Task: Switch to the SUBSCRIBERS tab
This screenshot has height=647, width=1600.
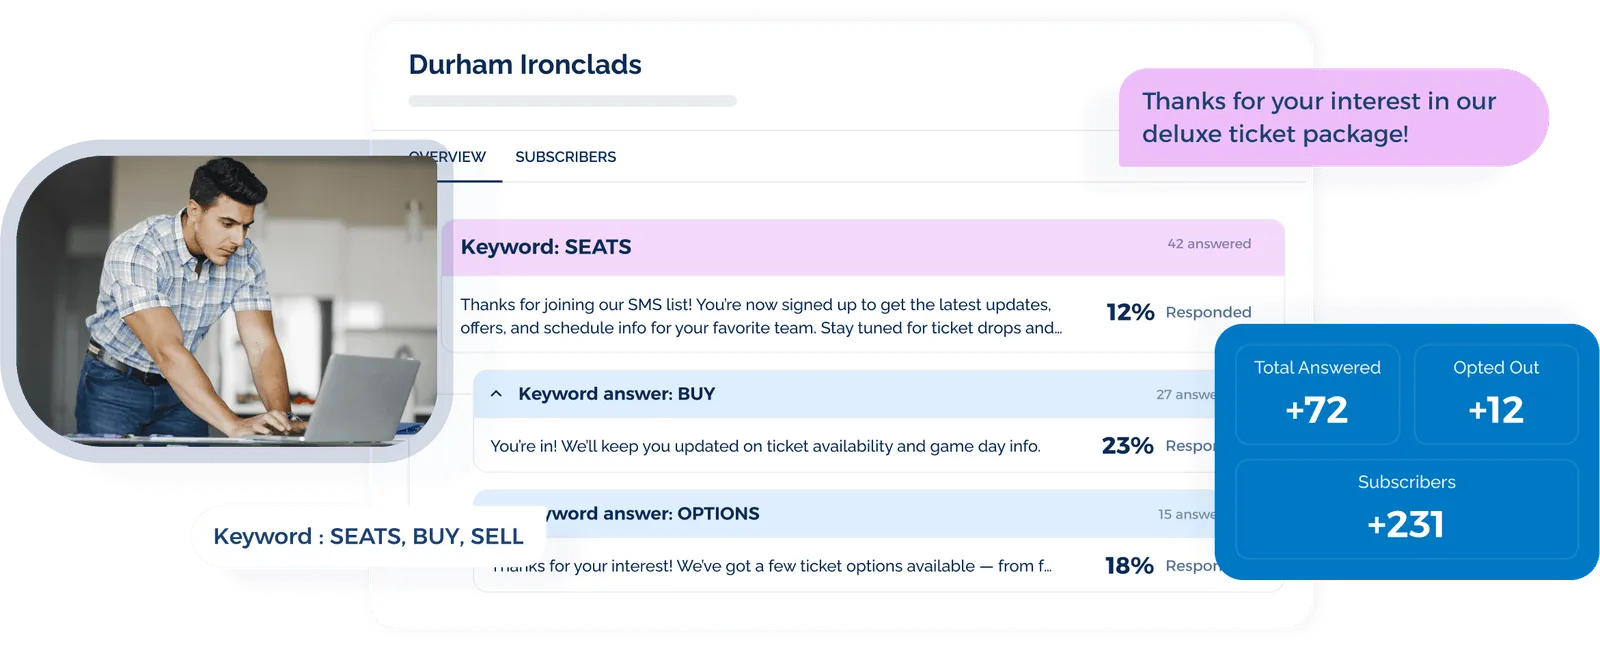Action: [x=565, y=157]
